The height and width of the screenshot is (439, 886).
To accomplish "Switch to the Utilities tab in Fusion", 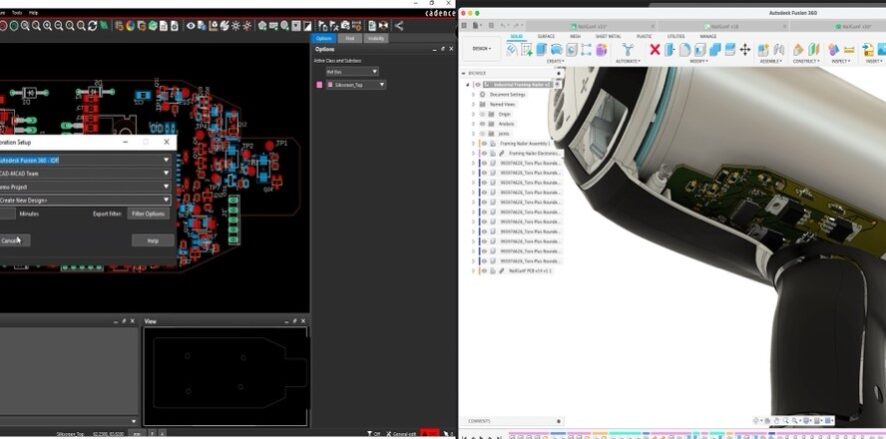I will [x=676, y=36].
